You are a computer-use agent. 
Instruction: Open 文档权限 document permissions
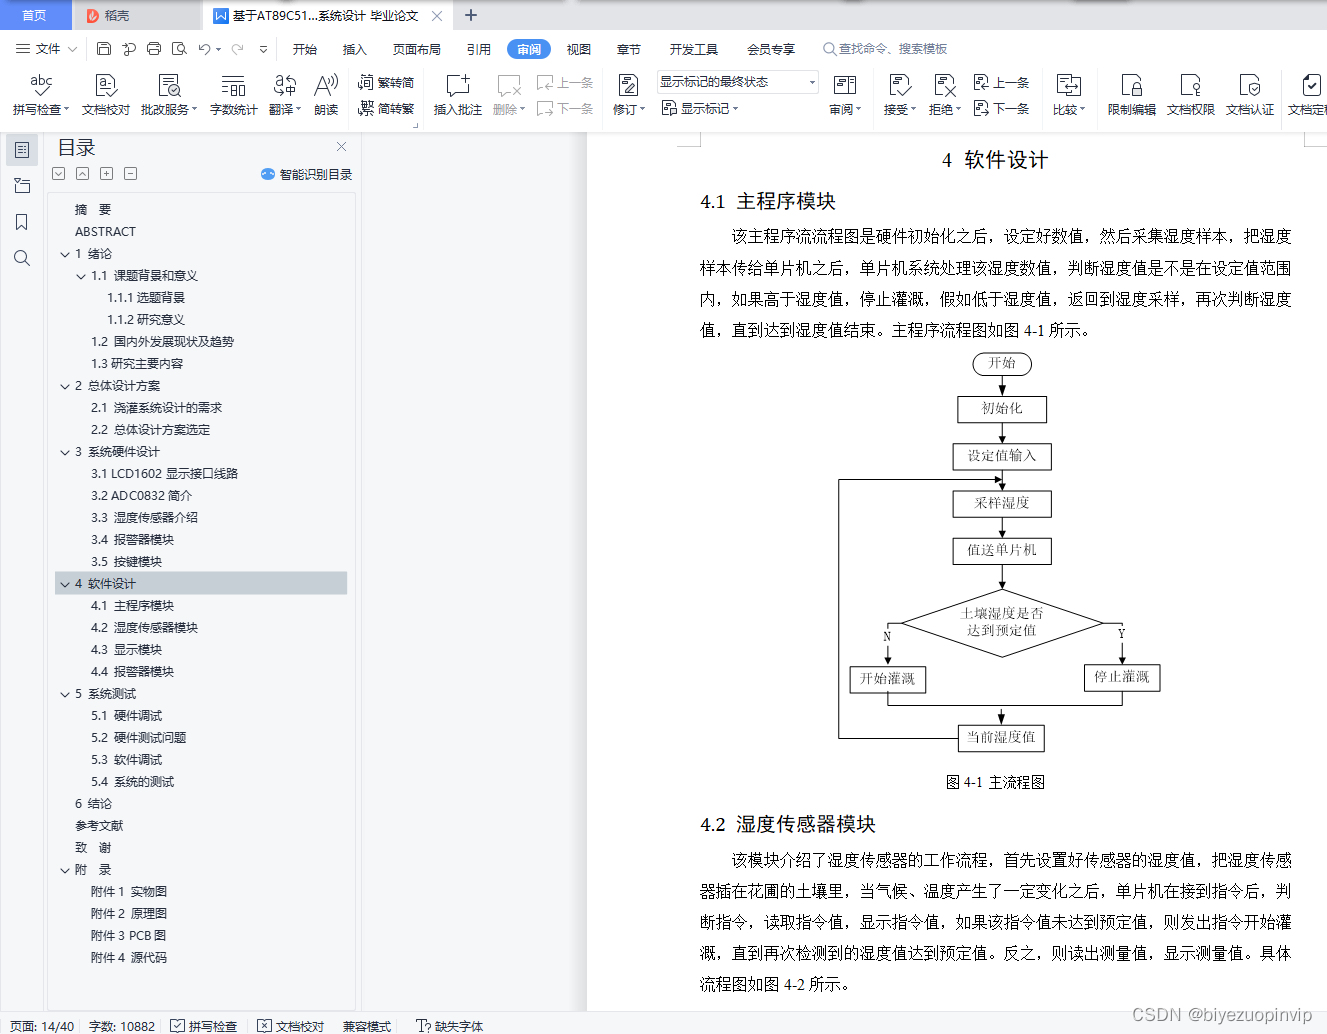1191,95
